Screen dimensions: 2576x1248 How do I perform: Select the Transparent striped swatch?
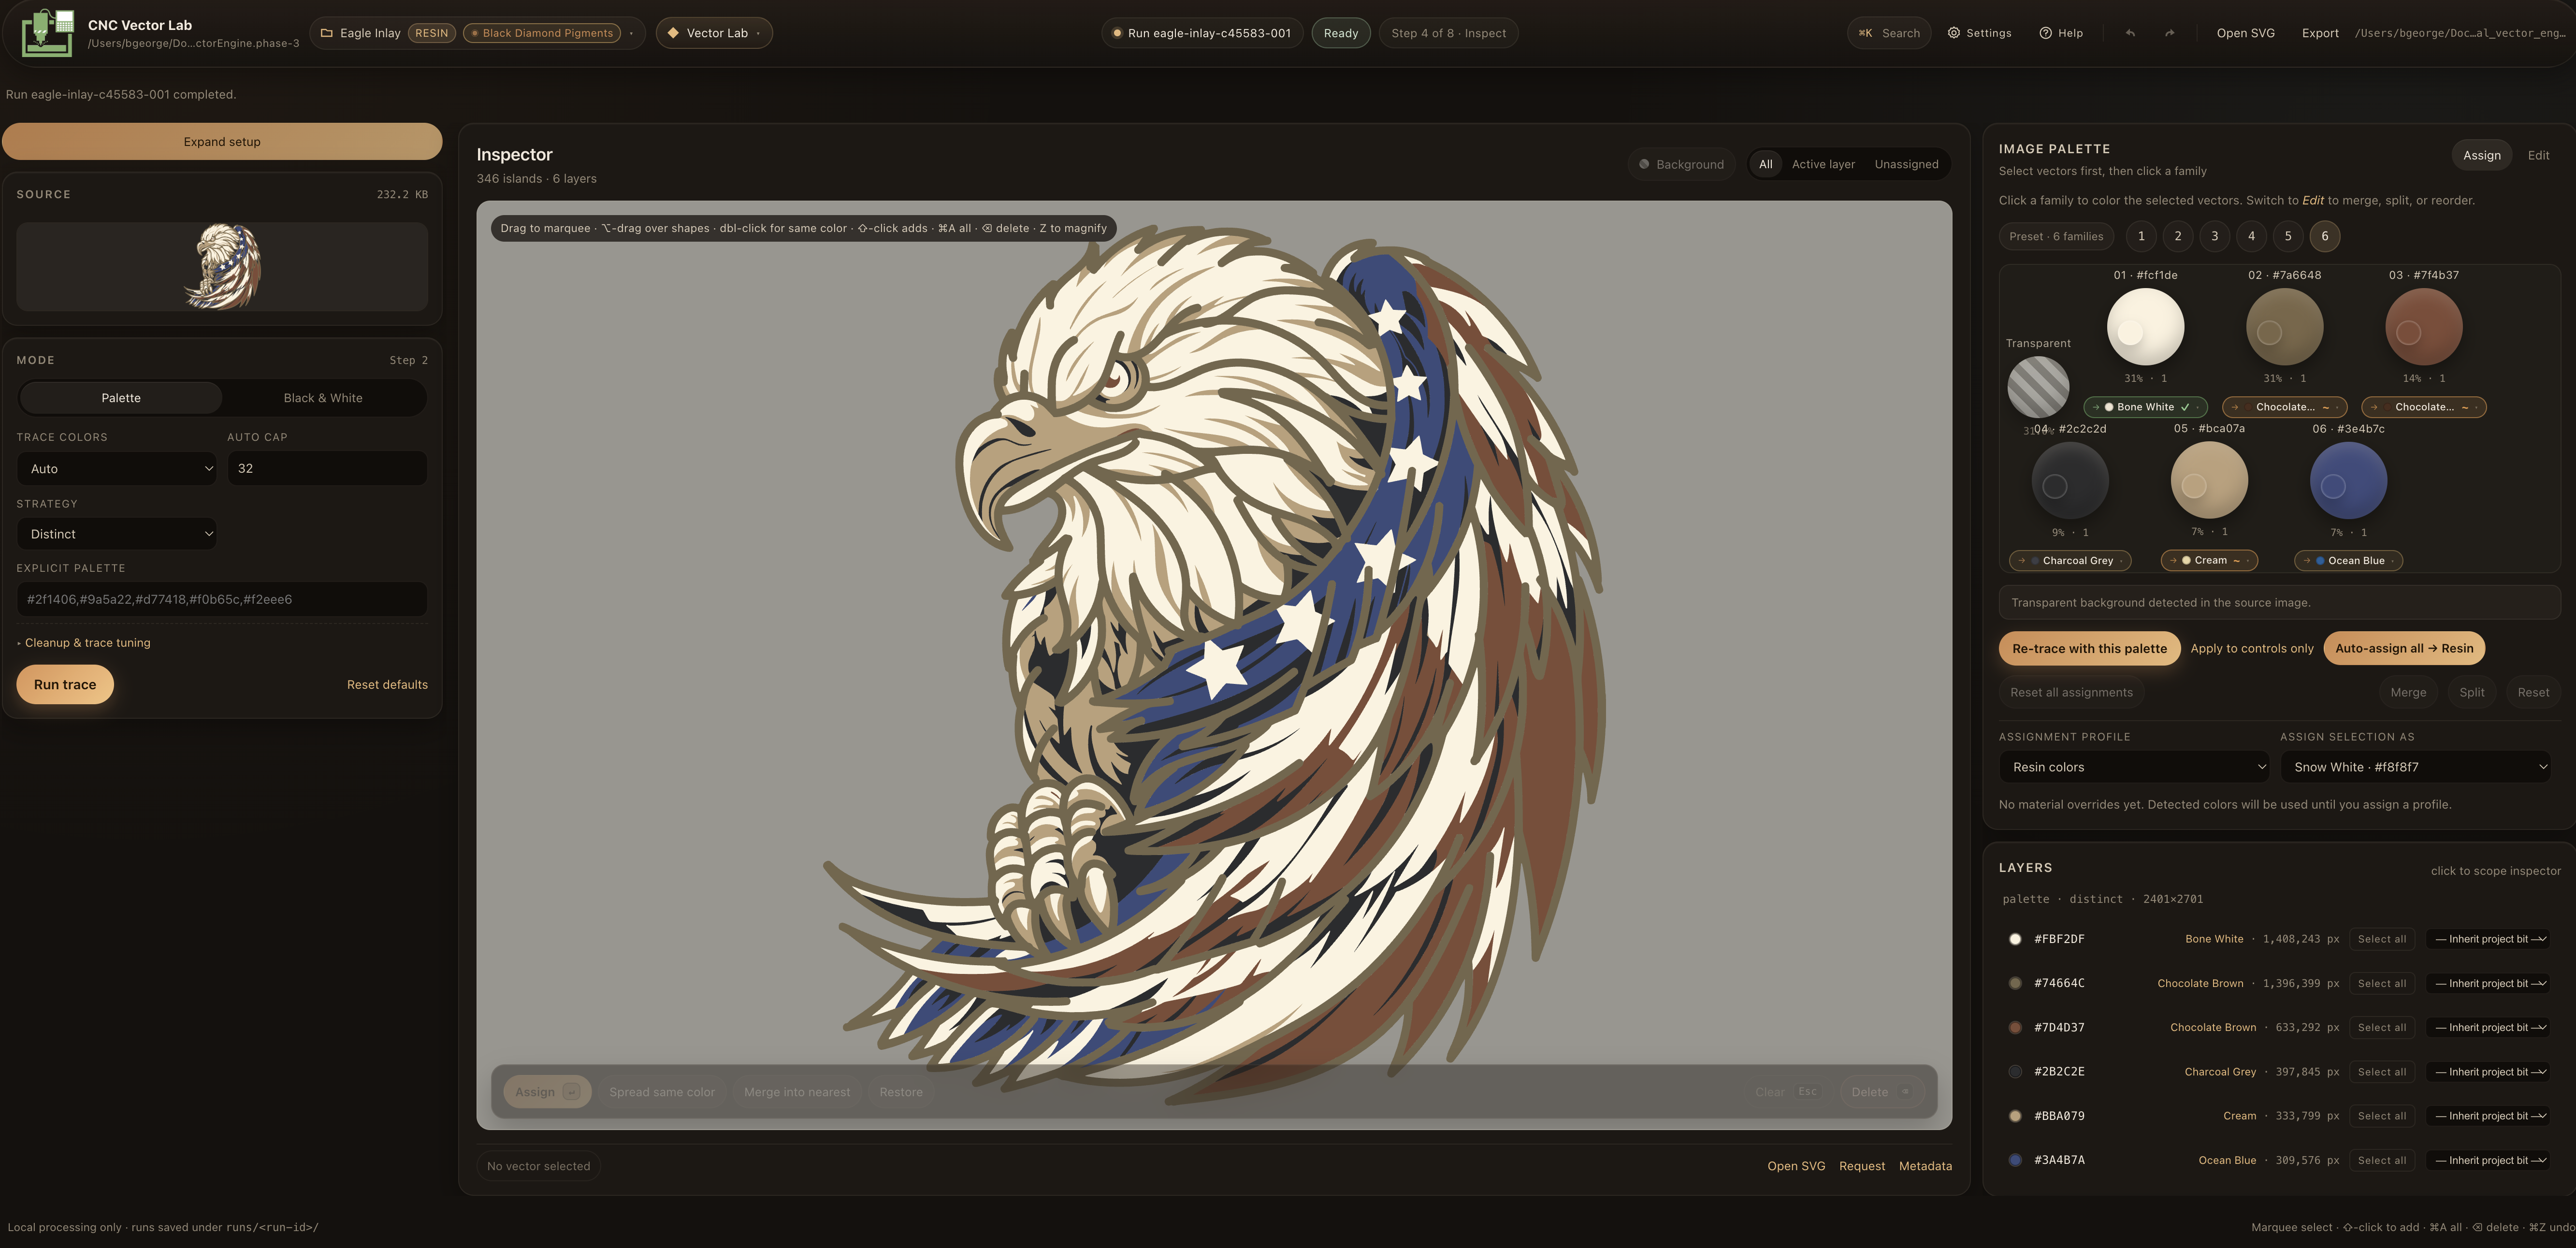point(2038,387)
